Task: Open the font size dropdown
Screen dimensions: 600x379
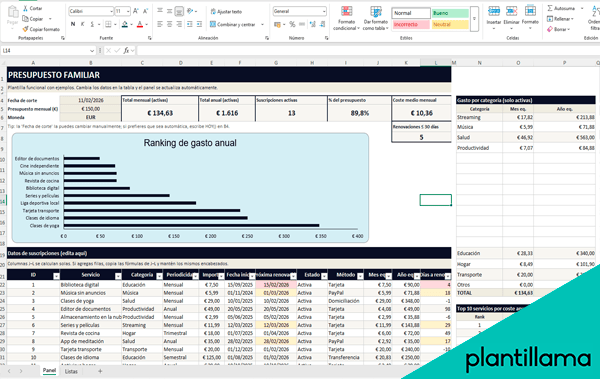Action: click(x=128, y=11)
